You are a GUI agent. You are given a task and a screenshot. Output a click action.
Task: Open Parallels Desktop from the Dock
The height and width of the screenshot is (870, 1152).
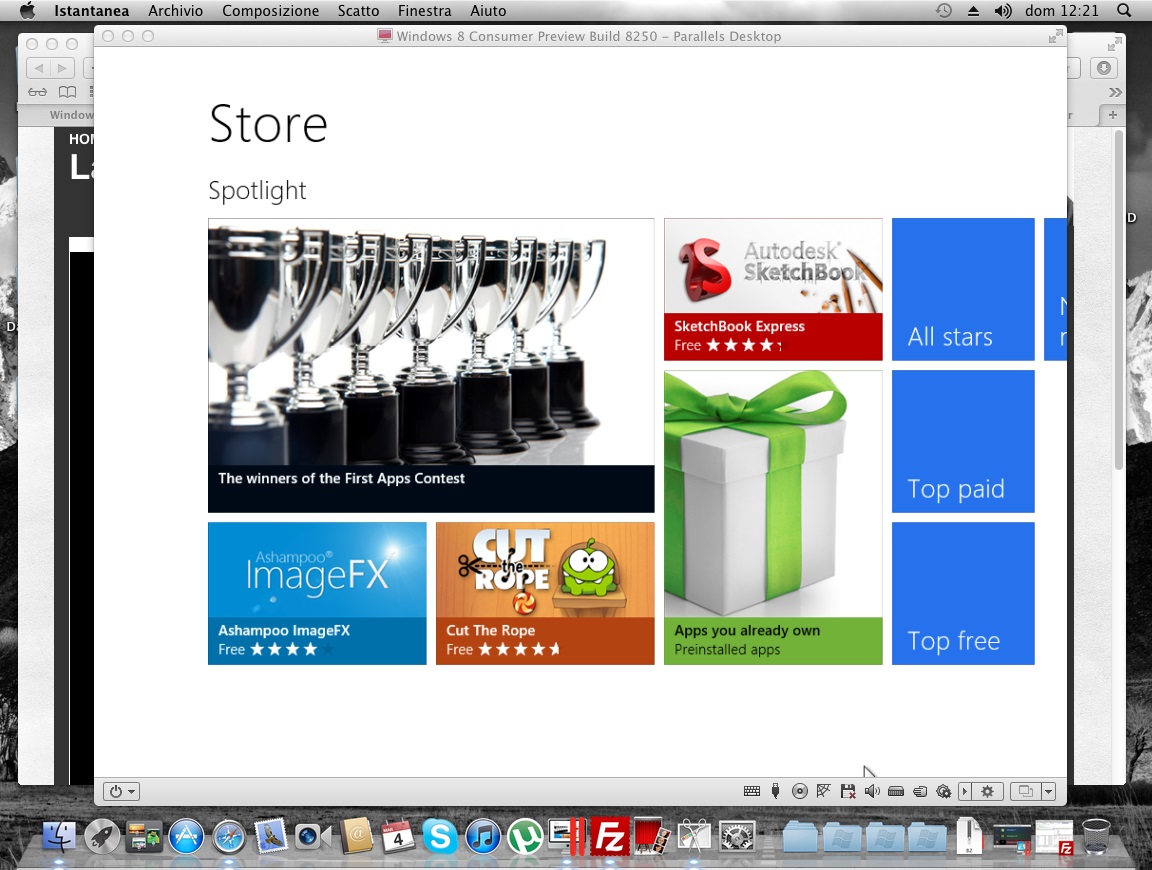pos(567,837)
